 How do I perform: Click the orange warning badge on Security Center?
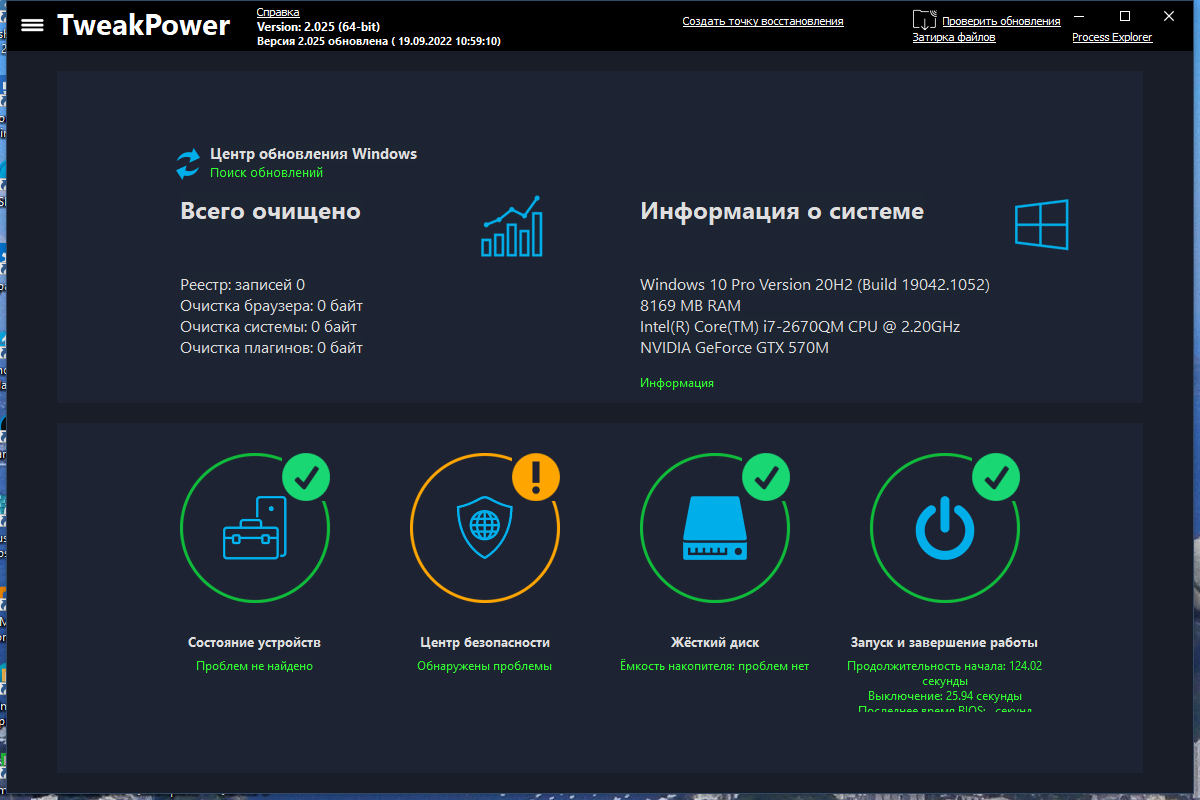[x=537, y=476]
